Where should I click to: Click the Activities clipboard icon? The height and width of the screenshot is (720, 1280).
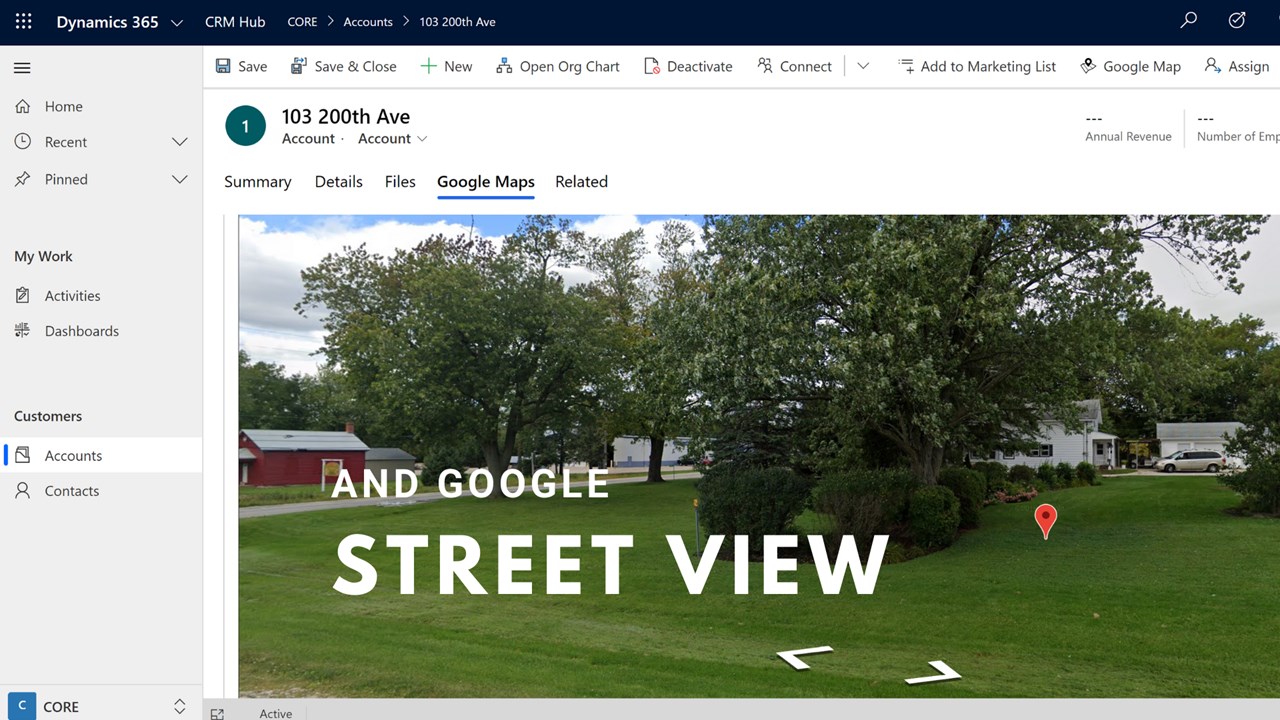[x=22, y=296]
